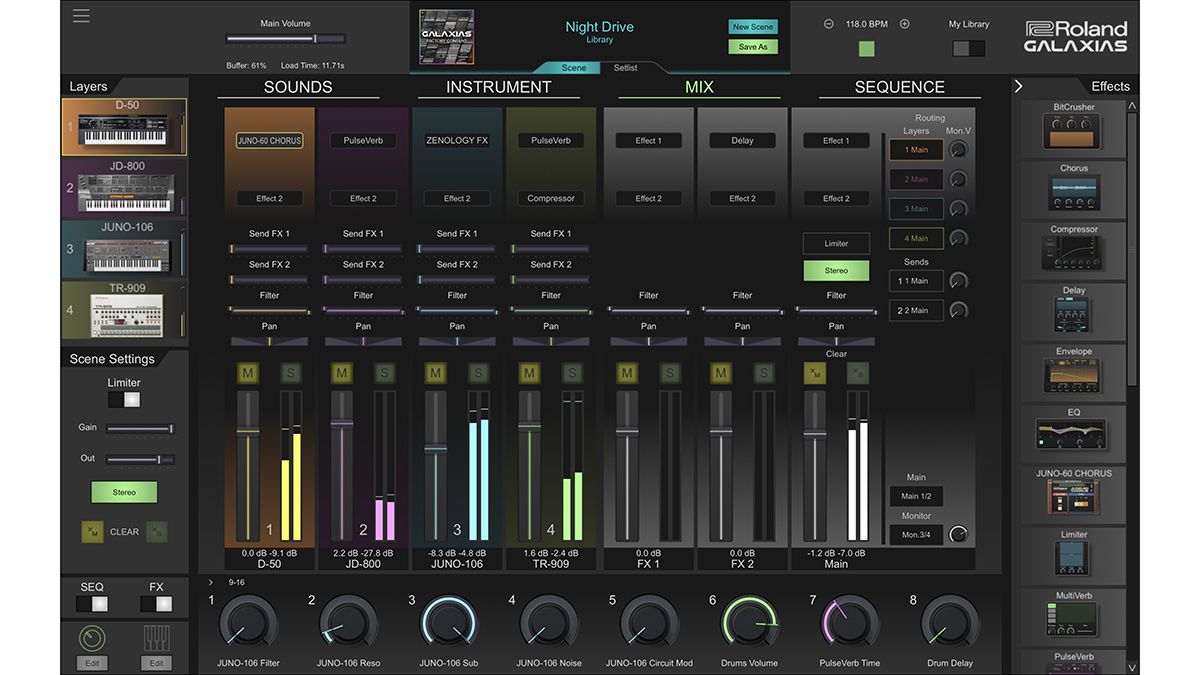
Task: Adjust the Main Volume slider
Action: click(x=286, y=39)
